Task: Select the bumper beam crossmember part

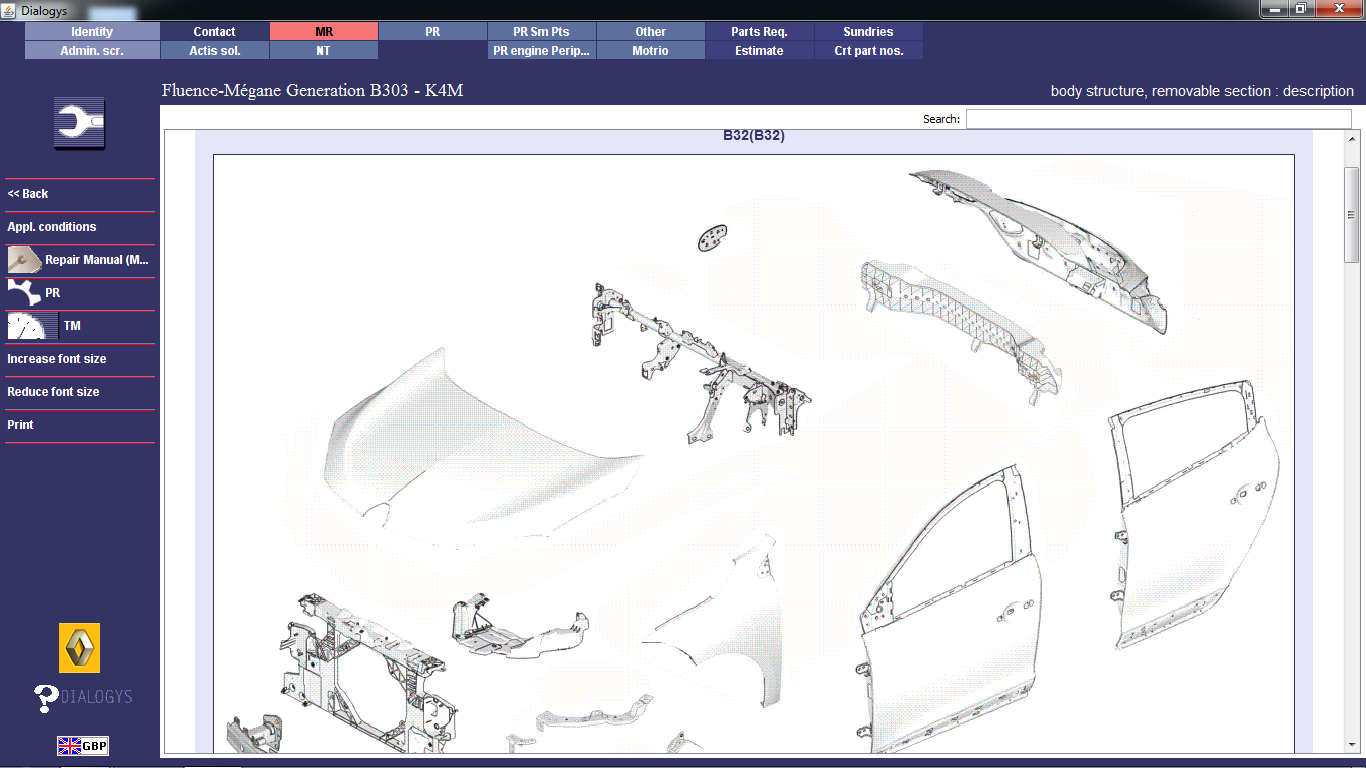Action: click(x=960, y=330)
